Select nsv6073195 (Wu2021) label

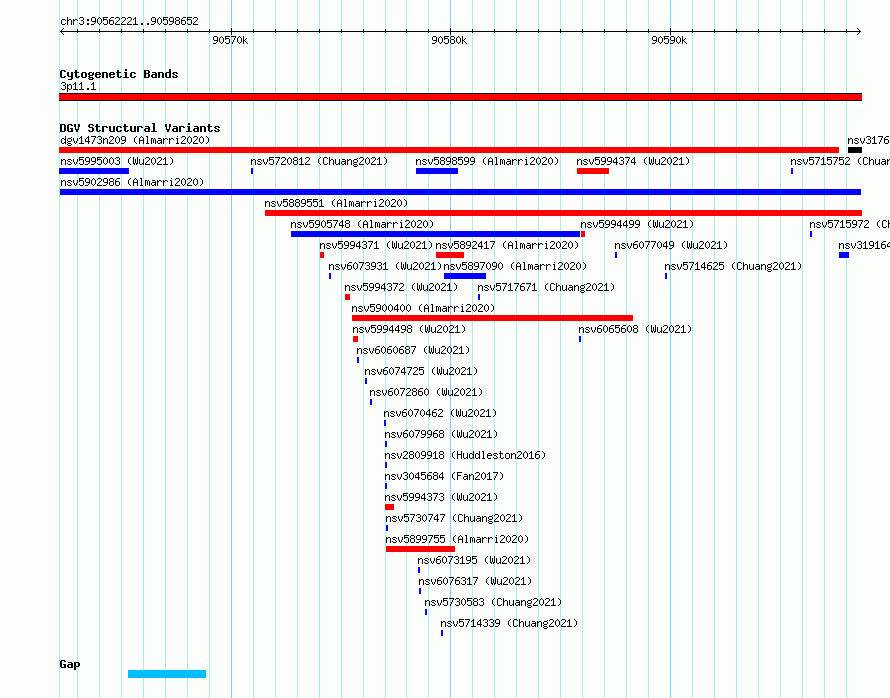coord(475,560)
